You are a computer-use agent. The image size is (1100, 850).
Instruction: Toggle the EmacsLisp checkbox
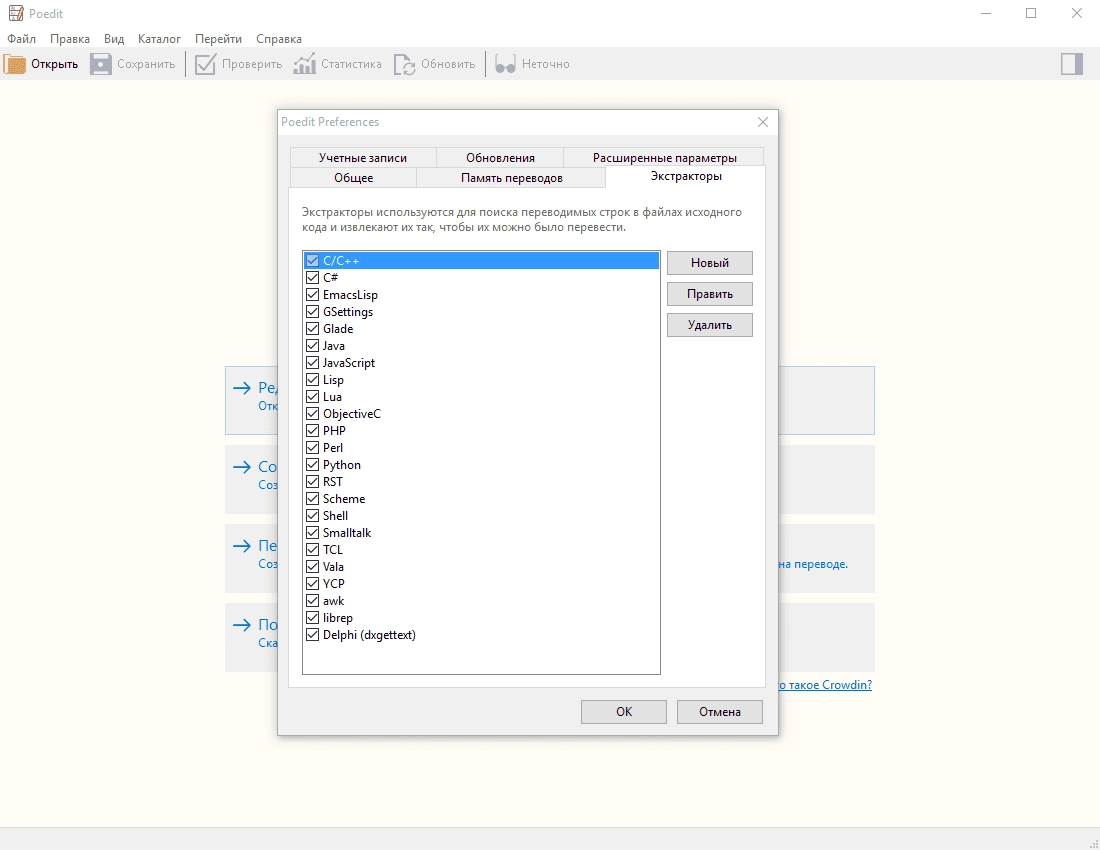(312, 295)
